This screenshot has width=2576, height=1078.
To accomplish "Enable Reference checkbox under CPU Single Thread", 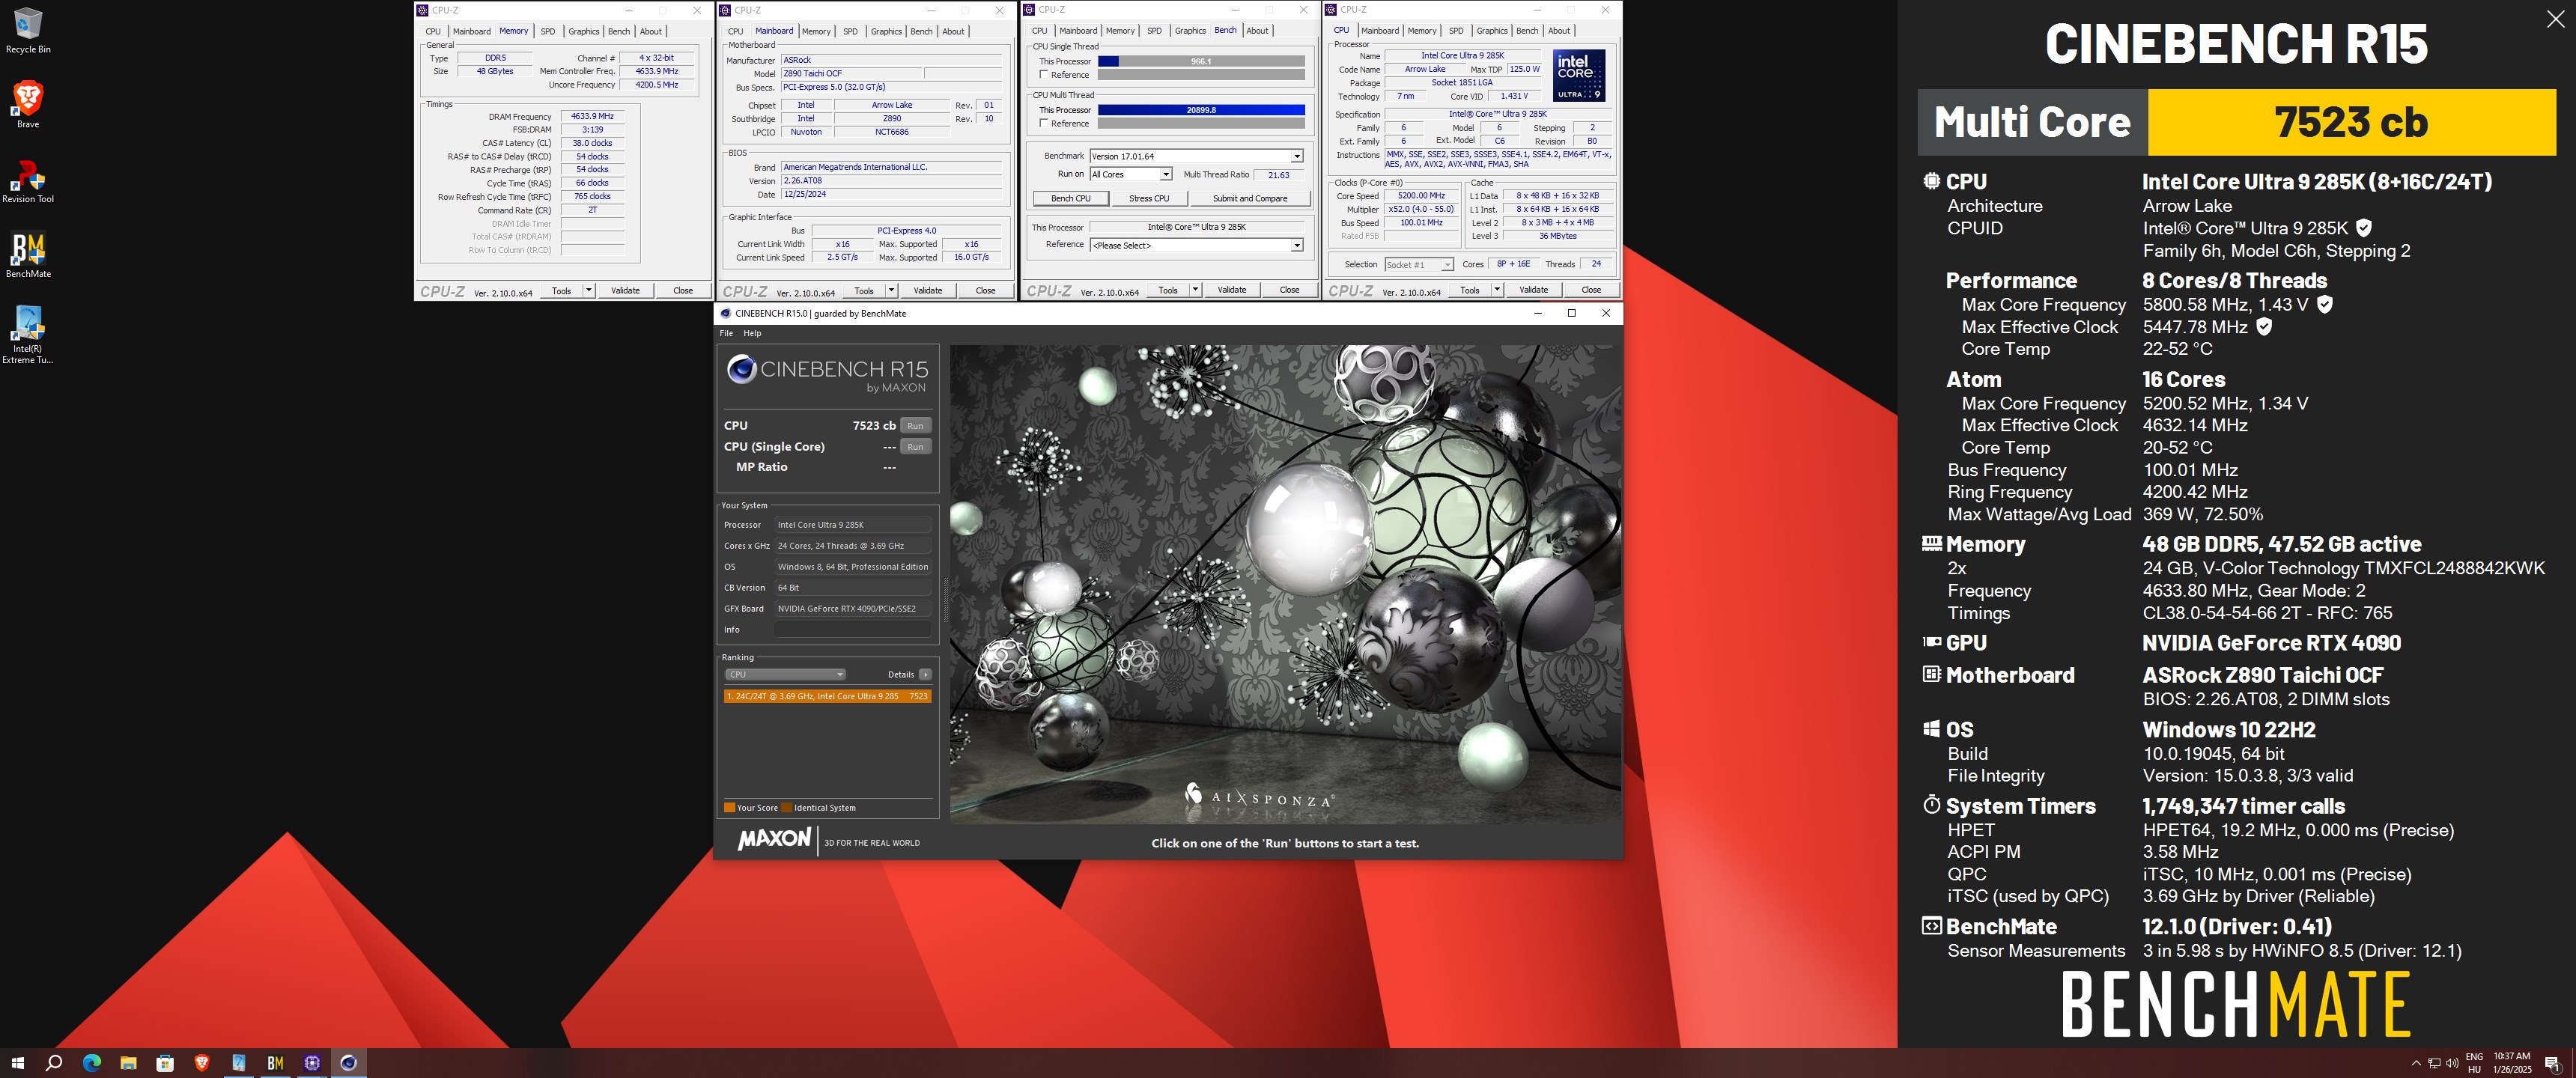I will (x=1044, y=75).
